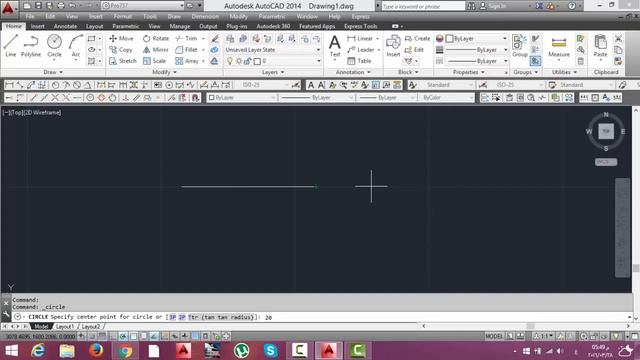Expand the Draw panel
The width and height of the screenshot is (640, 360).
53,72
